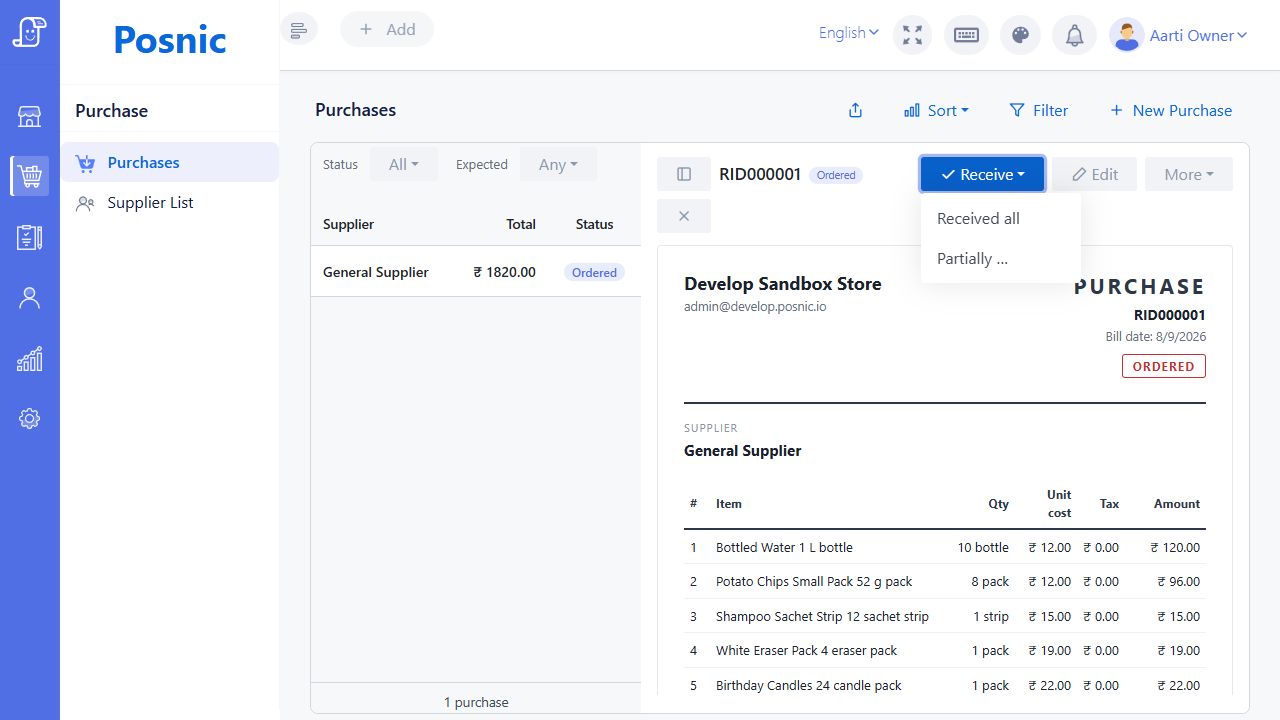Click the Bill date: 8/9/2026 text
The height and width of the screenshot is (720, 1280).
click(1155, 337)
